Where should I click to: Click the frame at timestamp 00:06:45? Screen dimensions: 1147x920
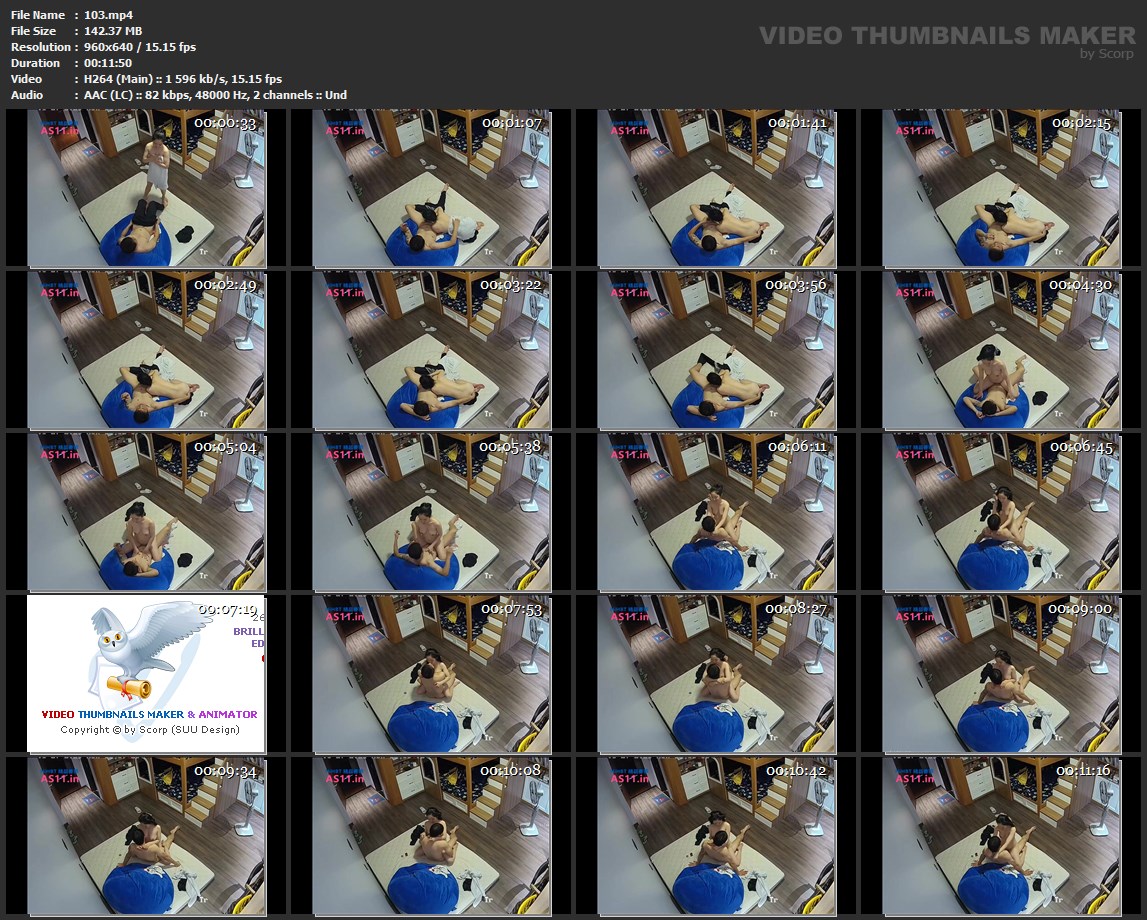(1001, 511)
